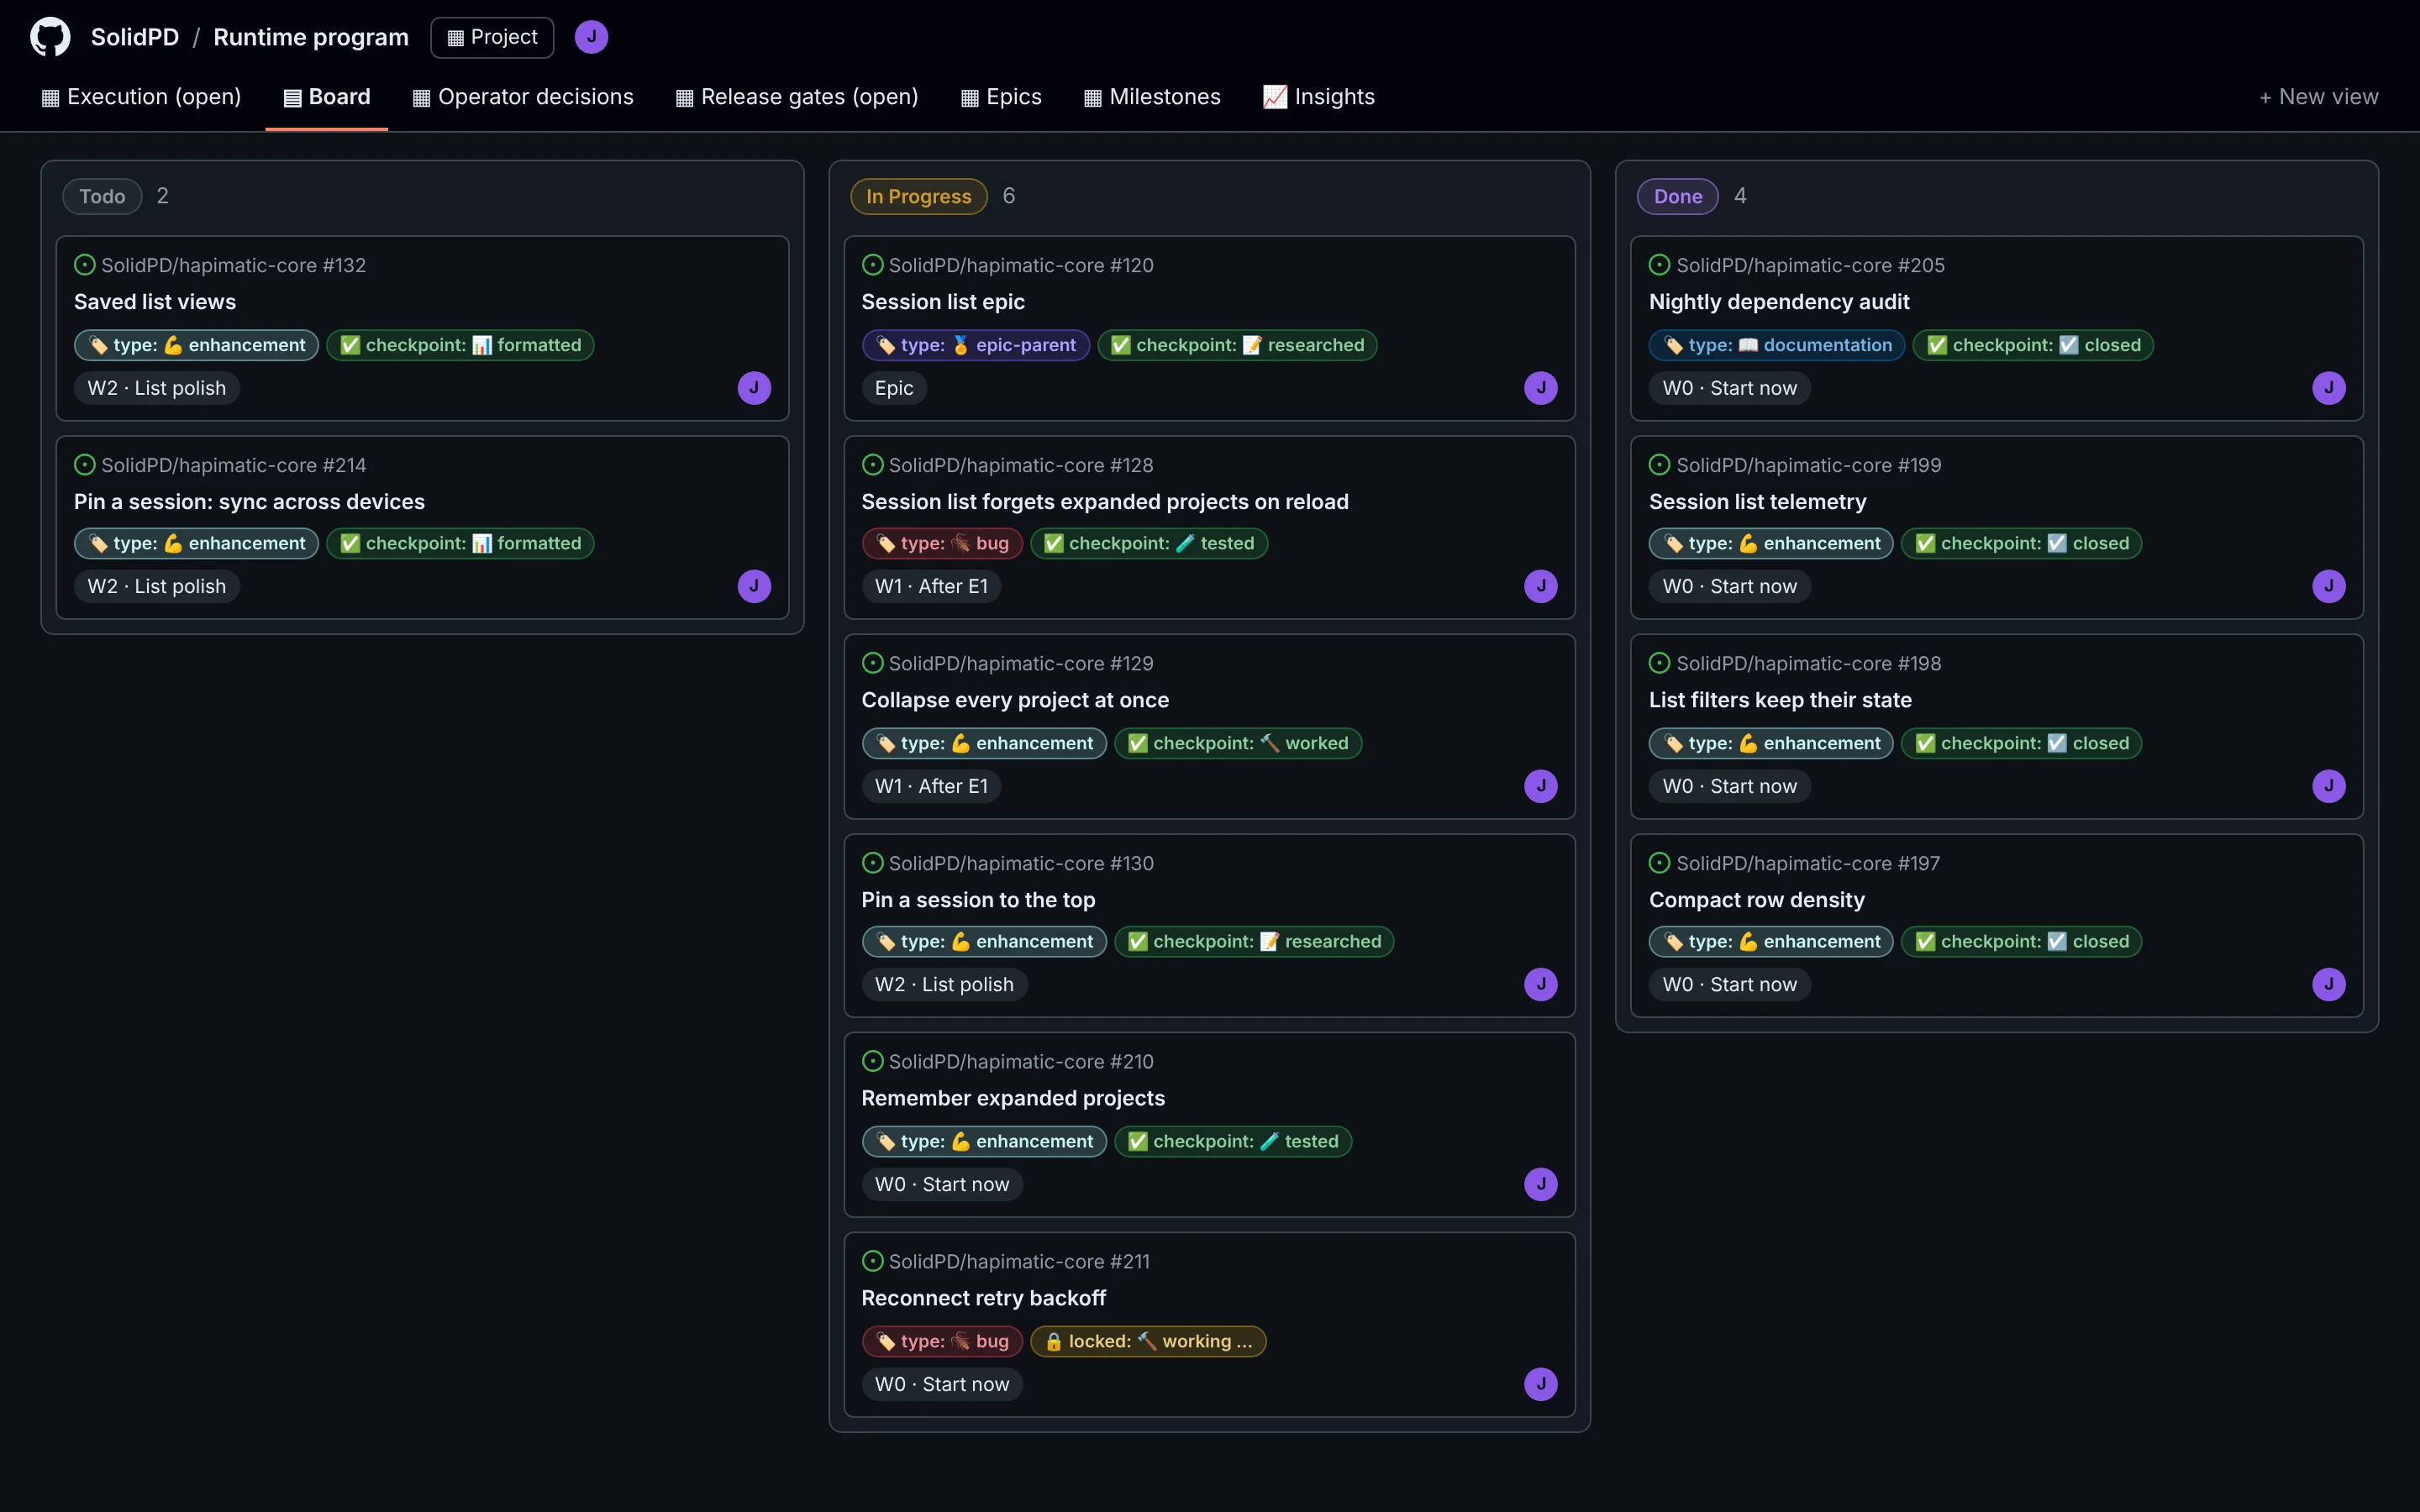Open the GitHub logo home link
This screenshot has height=1512, width=2420.
click(50, 37)
